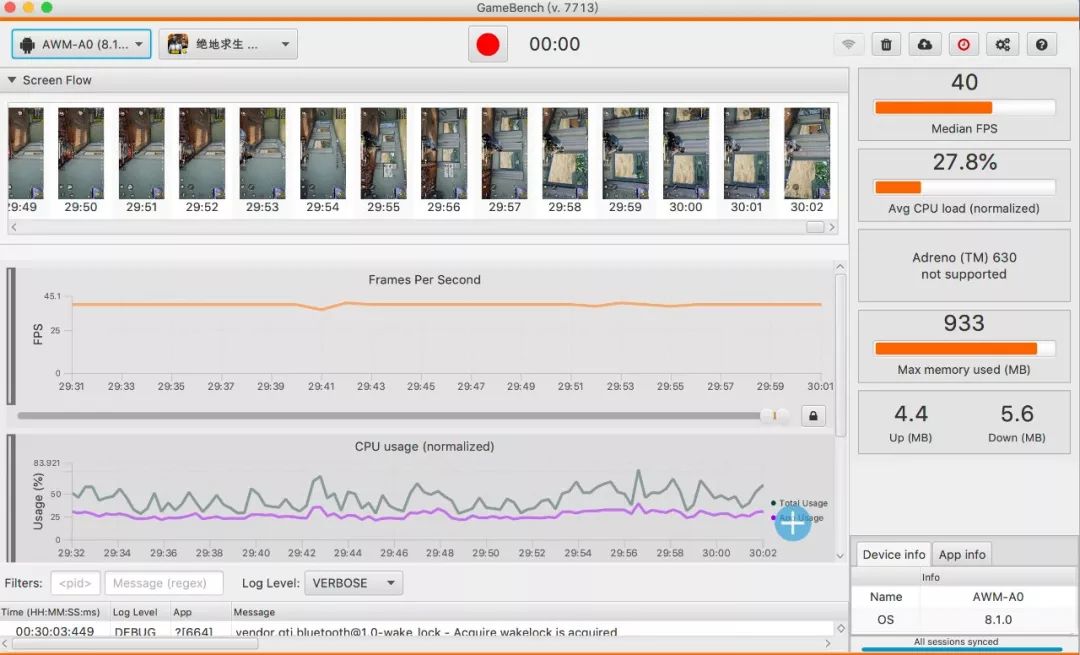
Task: Click the CPU usage (normalized) chart title
Action: click(x=424, y=446)
